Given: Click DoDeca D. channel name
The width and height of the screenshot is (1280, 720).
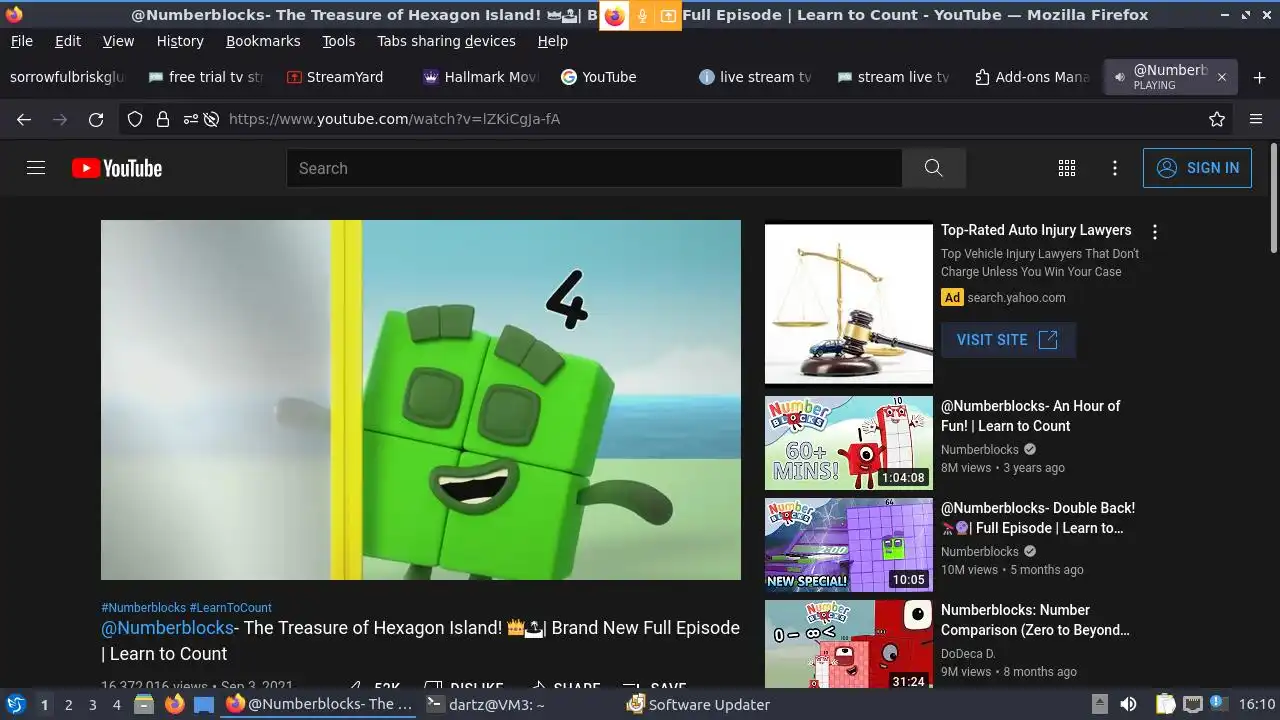Looking at the screenshot, I should (968, 654).
